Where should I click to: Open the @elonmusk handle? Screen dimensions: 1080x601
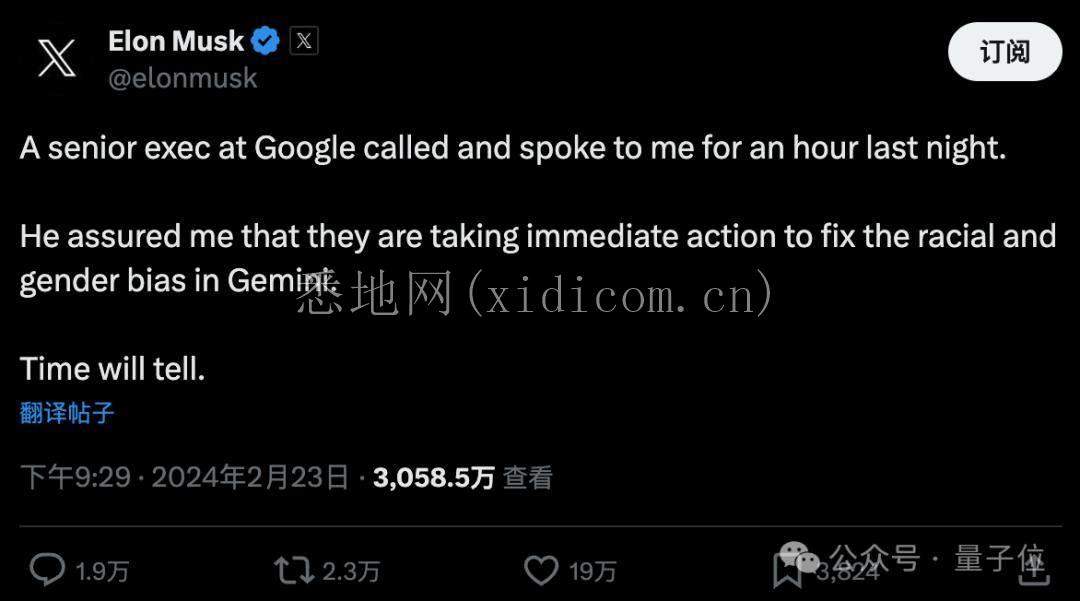tap(182, 78)
